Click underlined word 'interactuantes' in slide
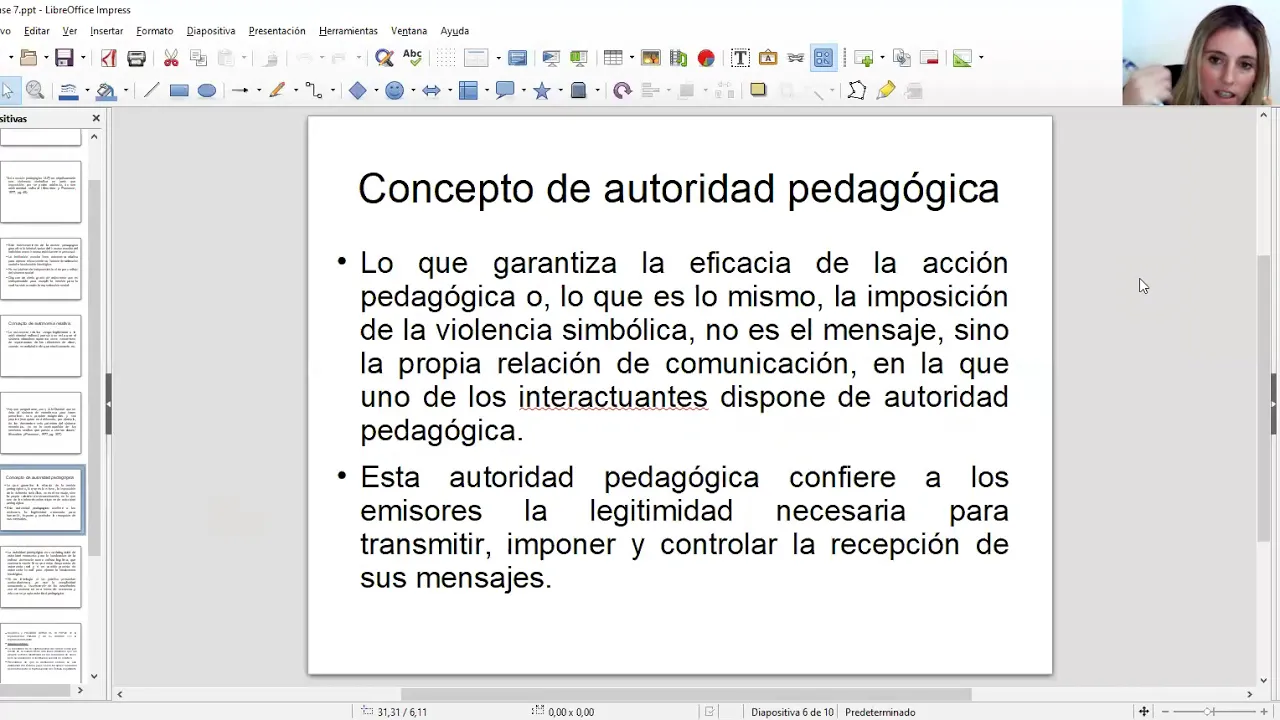Image resolution: width=1280 pixels, height=720 pixels. (613, 397)
